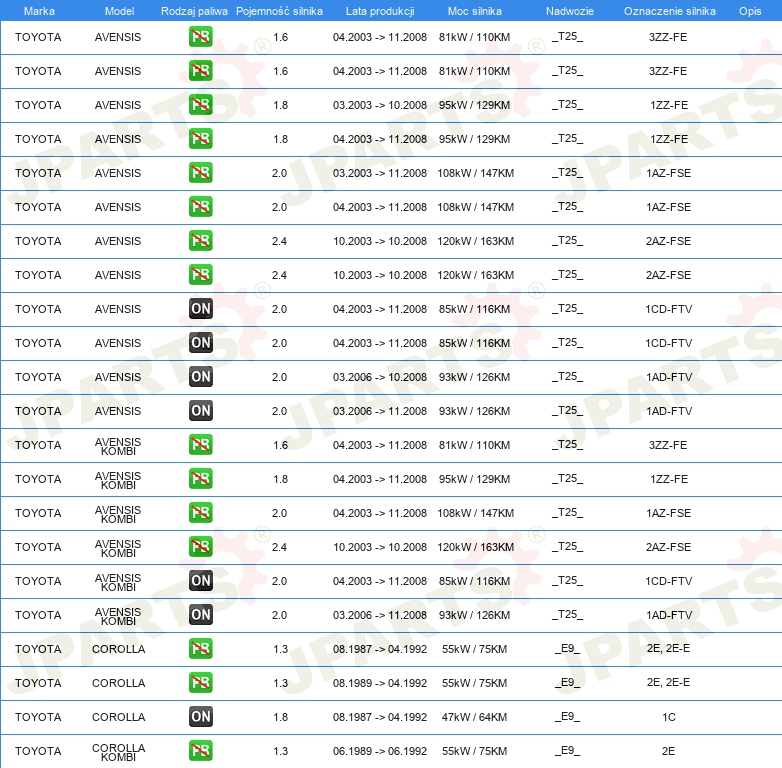Select 85kW / 116KM in Avensis Kombi row

[x=474, y=581]
